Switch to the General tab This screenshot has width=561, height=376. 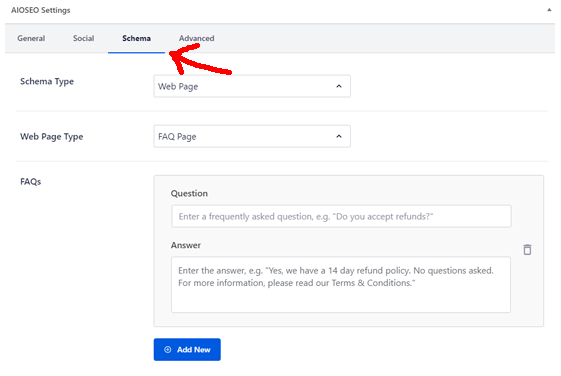[x=31, y=38]
